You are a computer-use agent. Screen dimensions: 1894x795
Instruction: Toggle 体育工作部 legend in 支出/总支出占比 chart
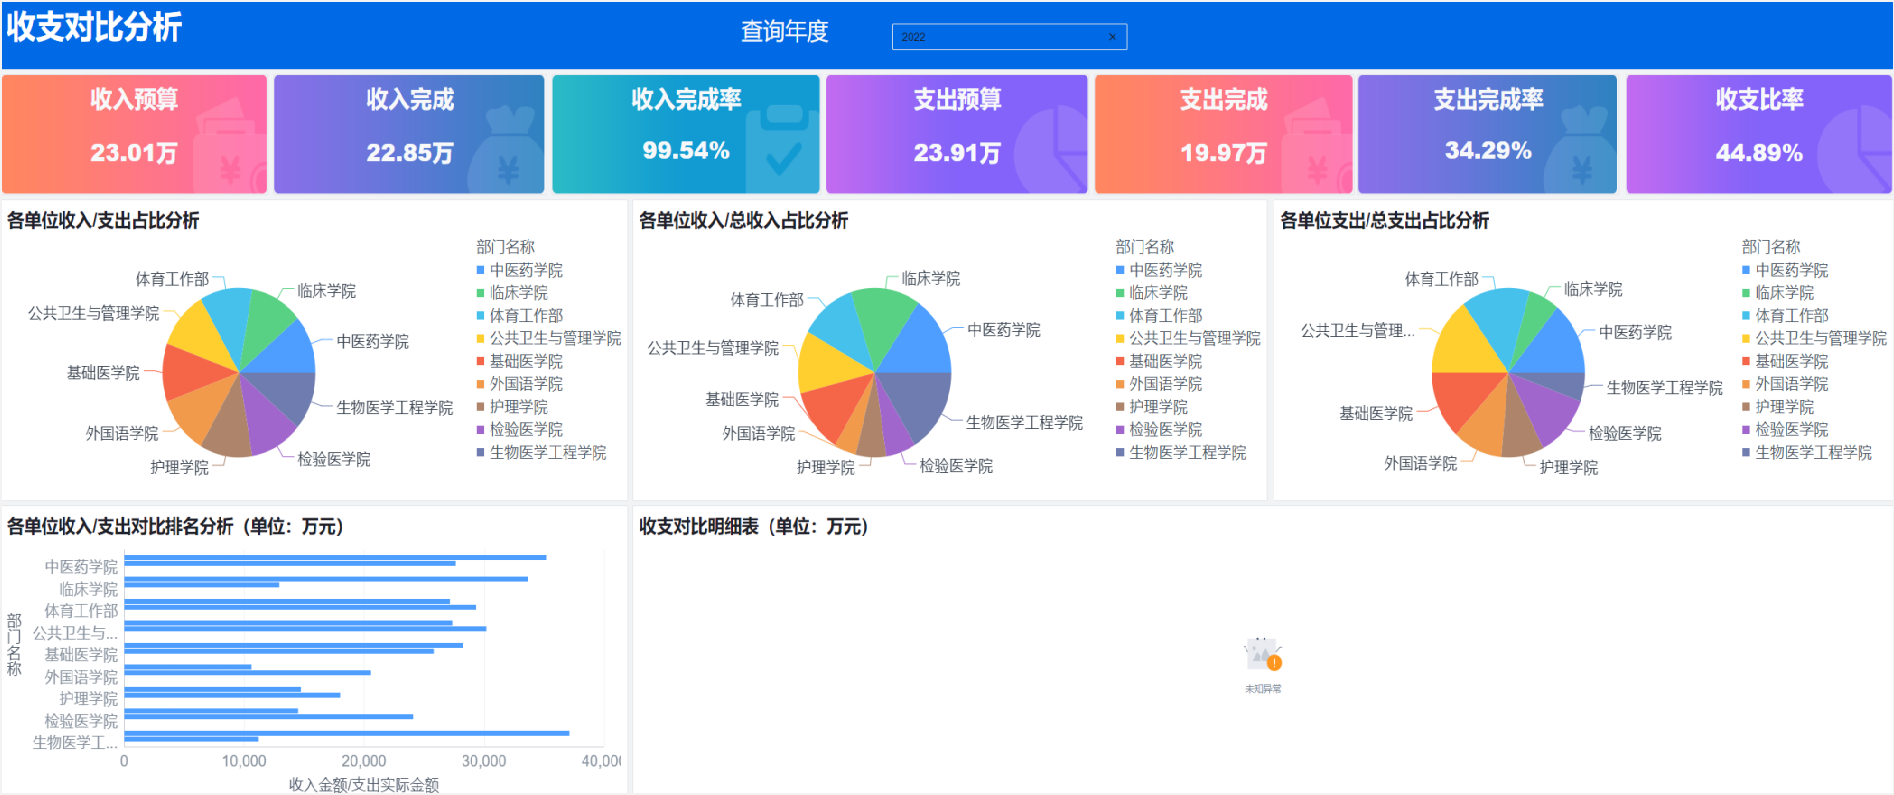coord(1785,315)
